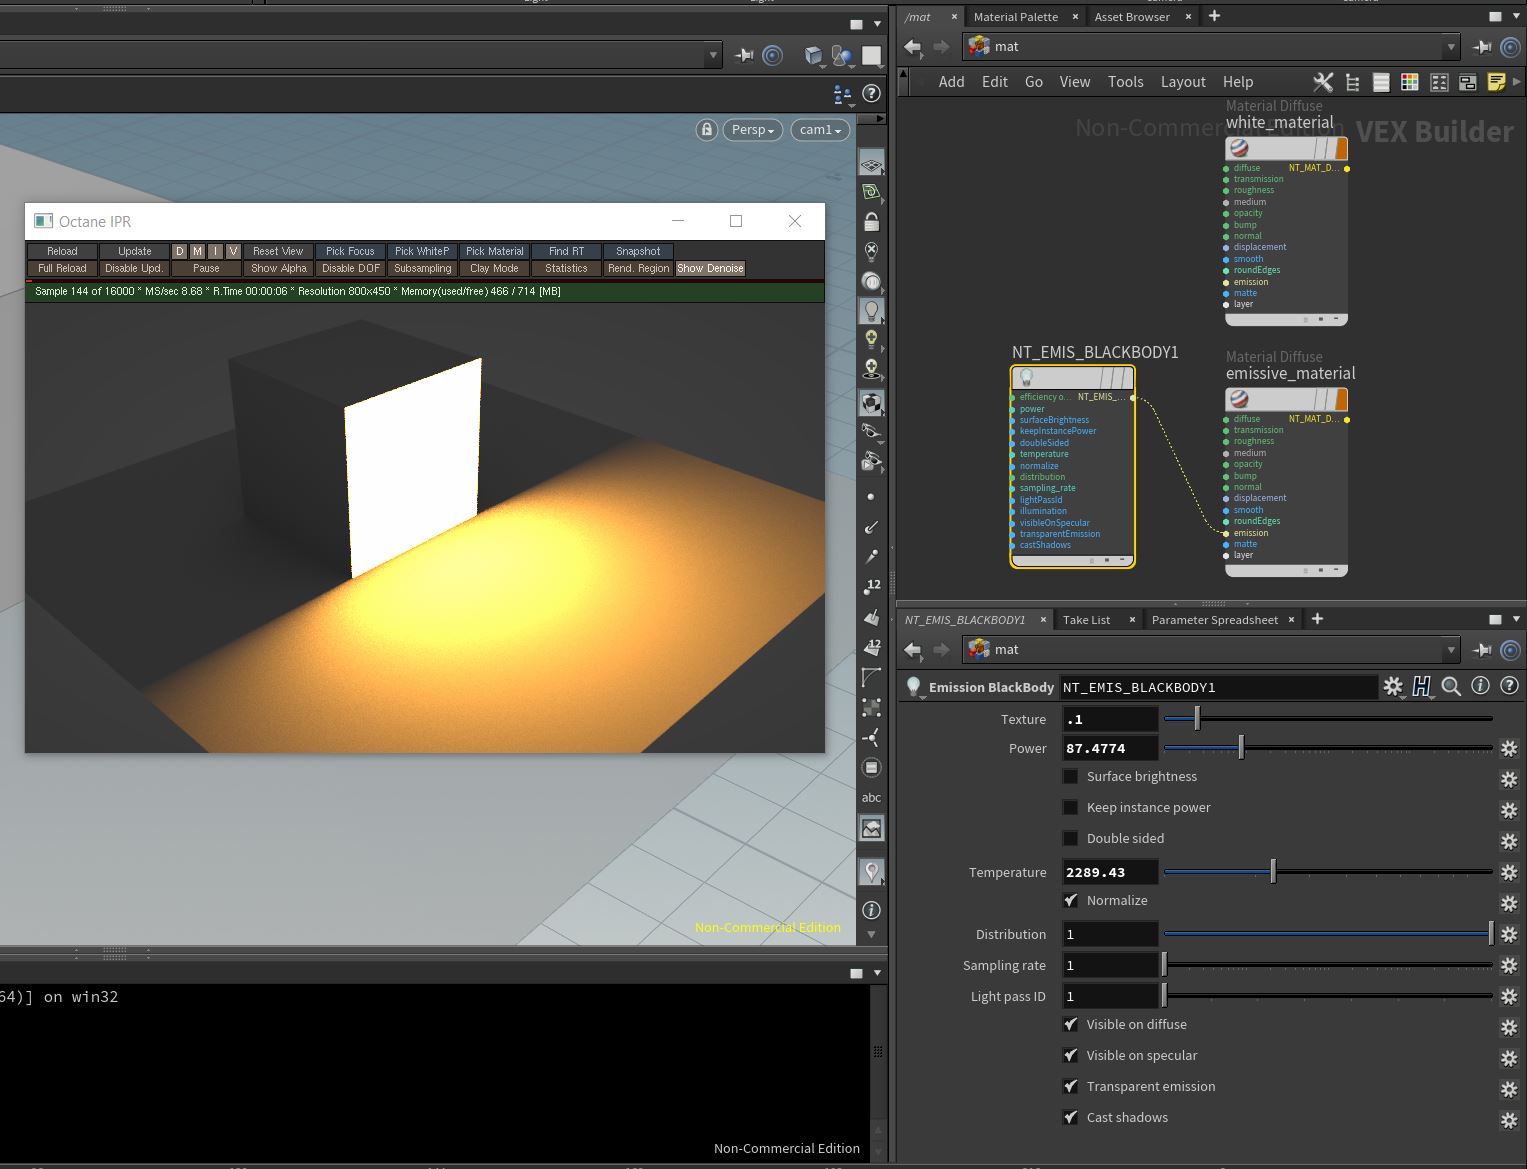
Task: Toggle the Double sided checkbox
Action: pos(1070,839)
